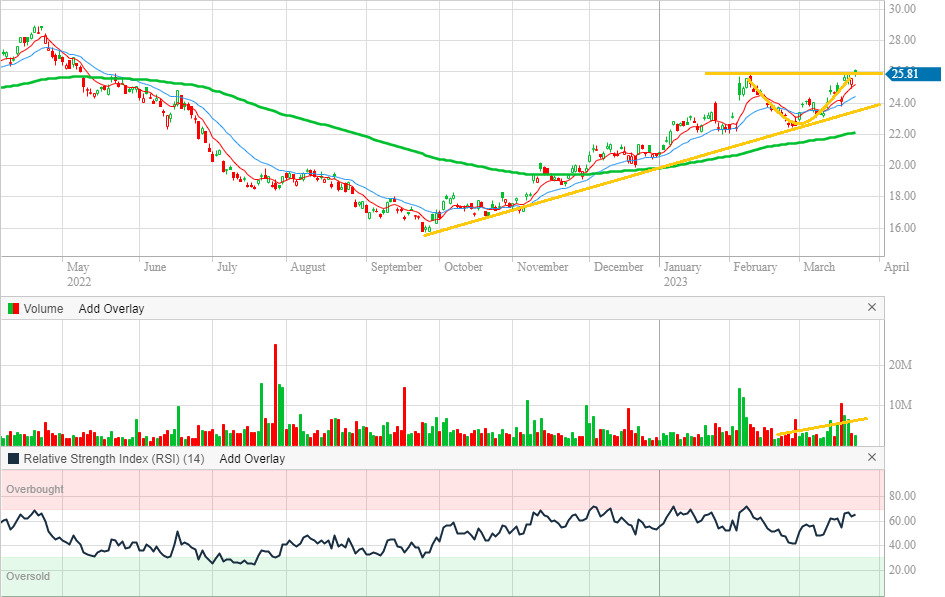Open Relative Strength Index (RSI) (14) label
This screenshot has width=945, height=597.
pos(114,458)
